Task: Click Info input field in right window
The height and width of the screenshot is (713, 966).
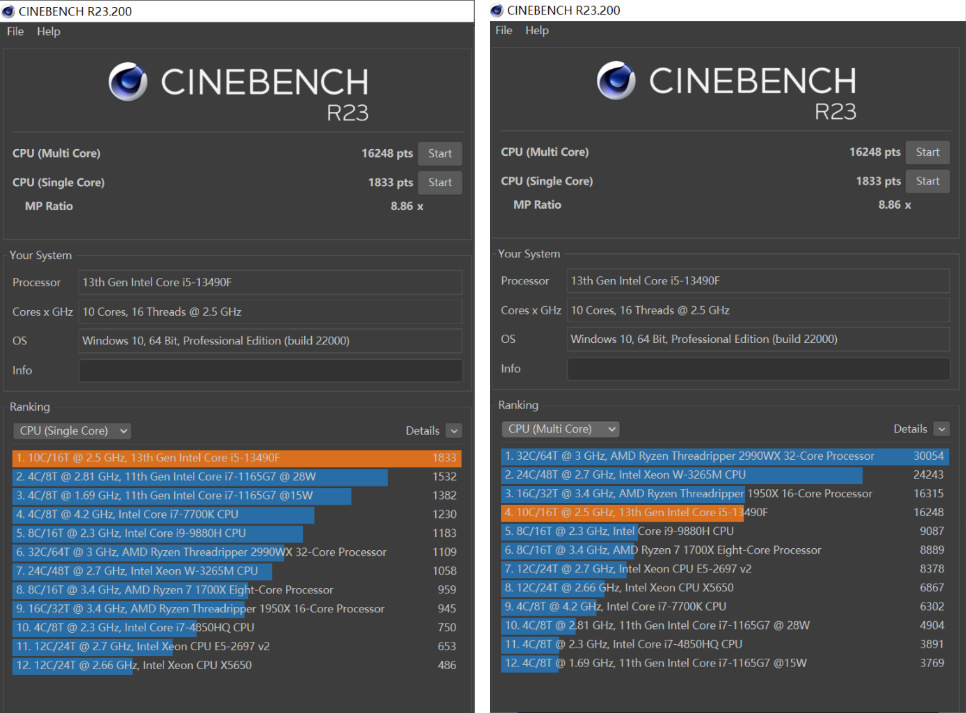Action: click(758, 369)
